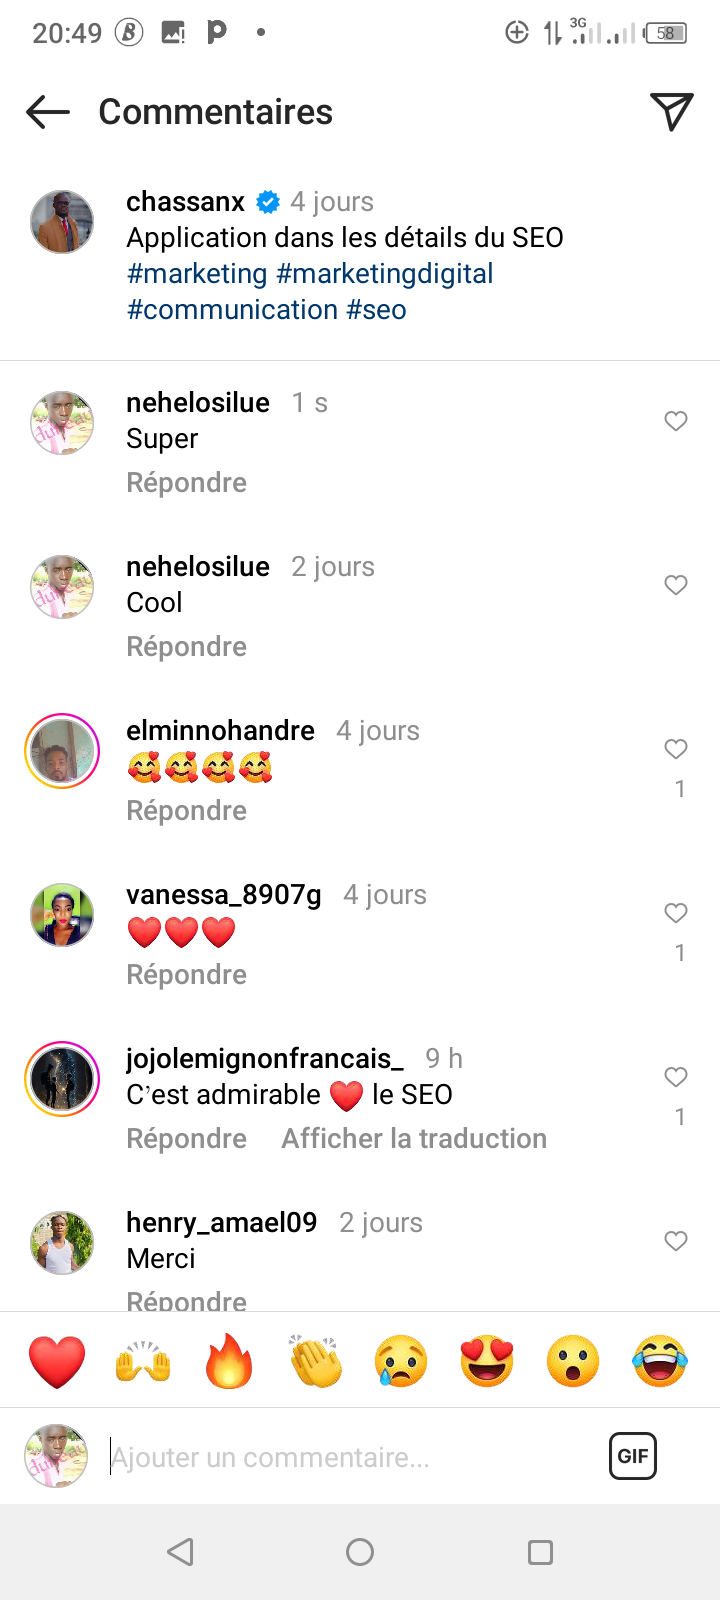Go back using the top arrow
Screen dimensions: 720x1600
pyautogui.click(x=48, y=112)
